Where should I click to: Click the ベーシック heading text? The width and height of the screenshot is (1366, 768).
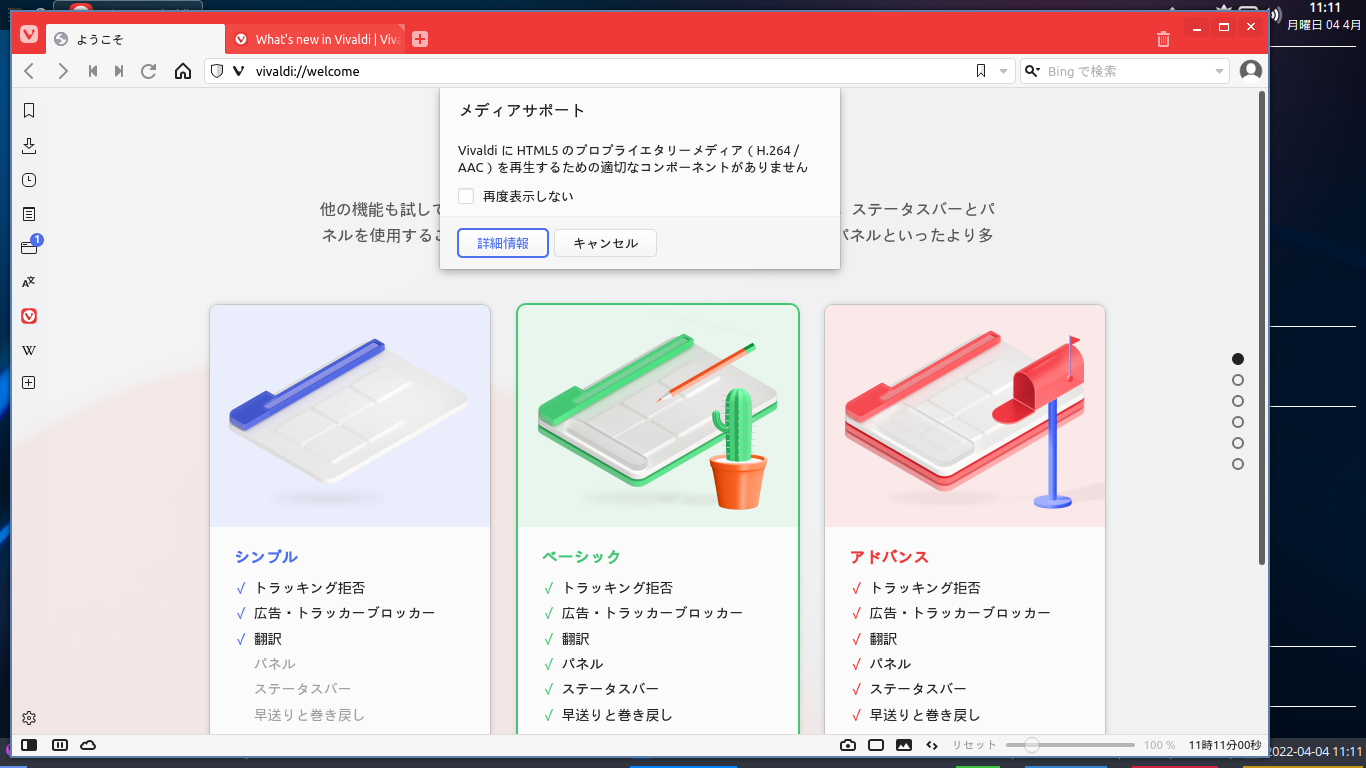tap(581, 557)
